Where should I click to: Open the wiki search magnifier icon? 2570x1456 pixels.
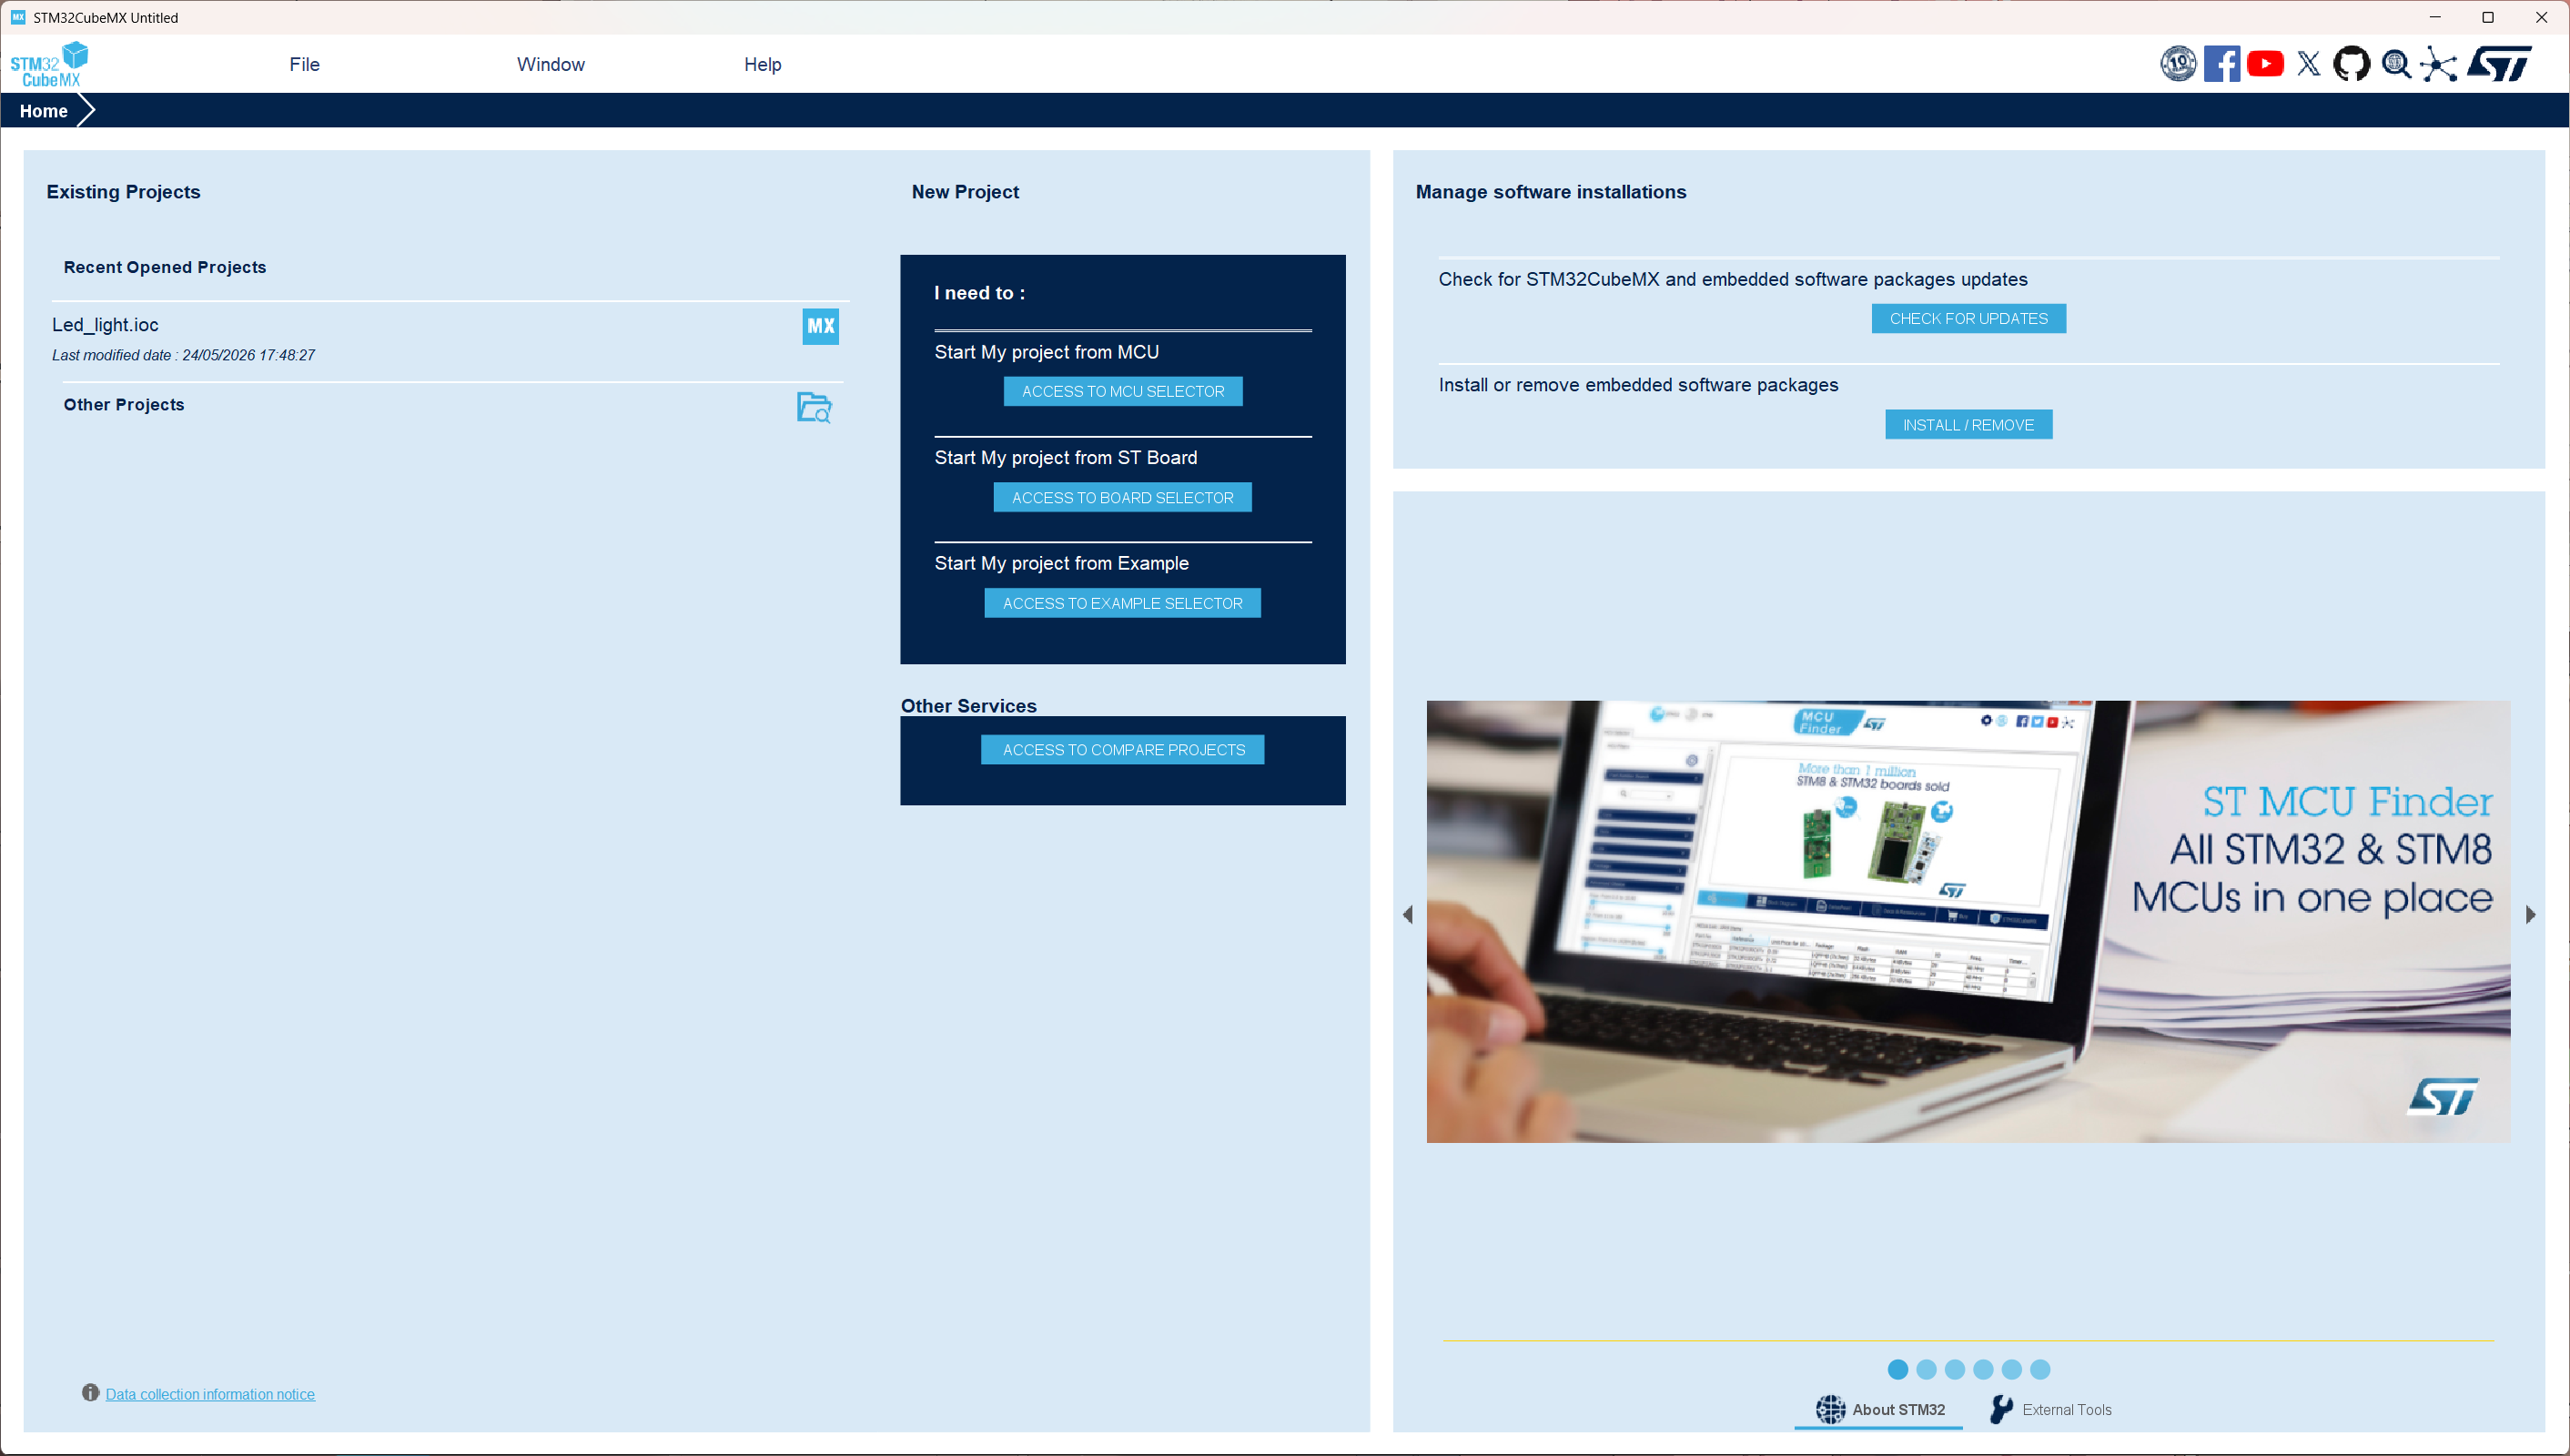(x=2396, y=64)
